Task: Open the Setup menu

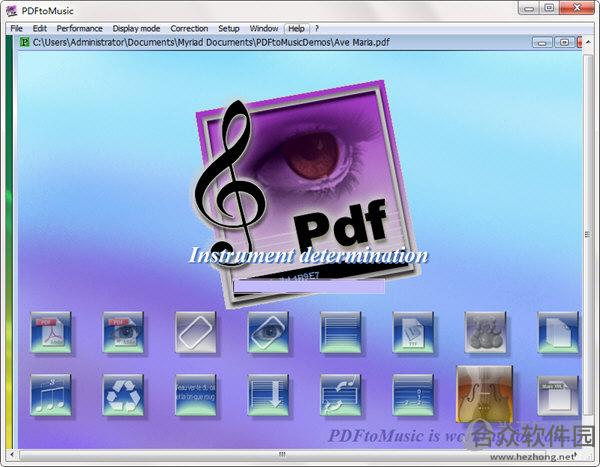Action: pos(229,29)
